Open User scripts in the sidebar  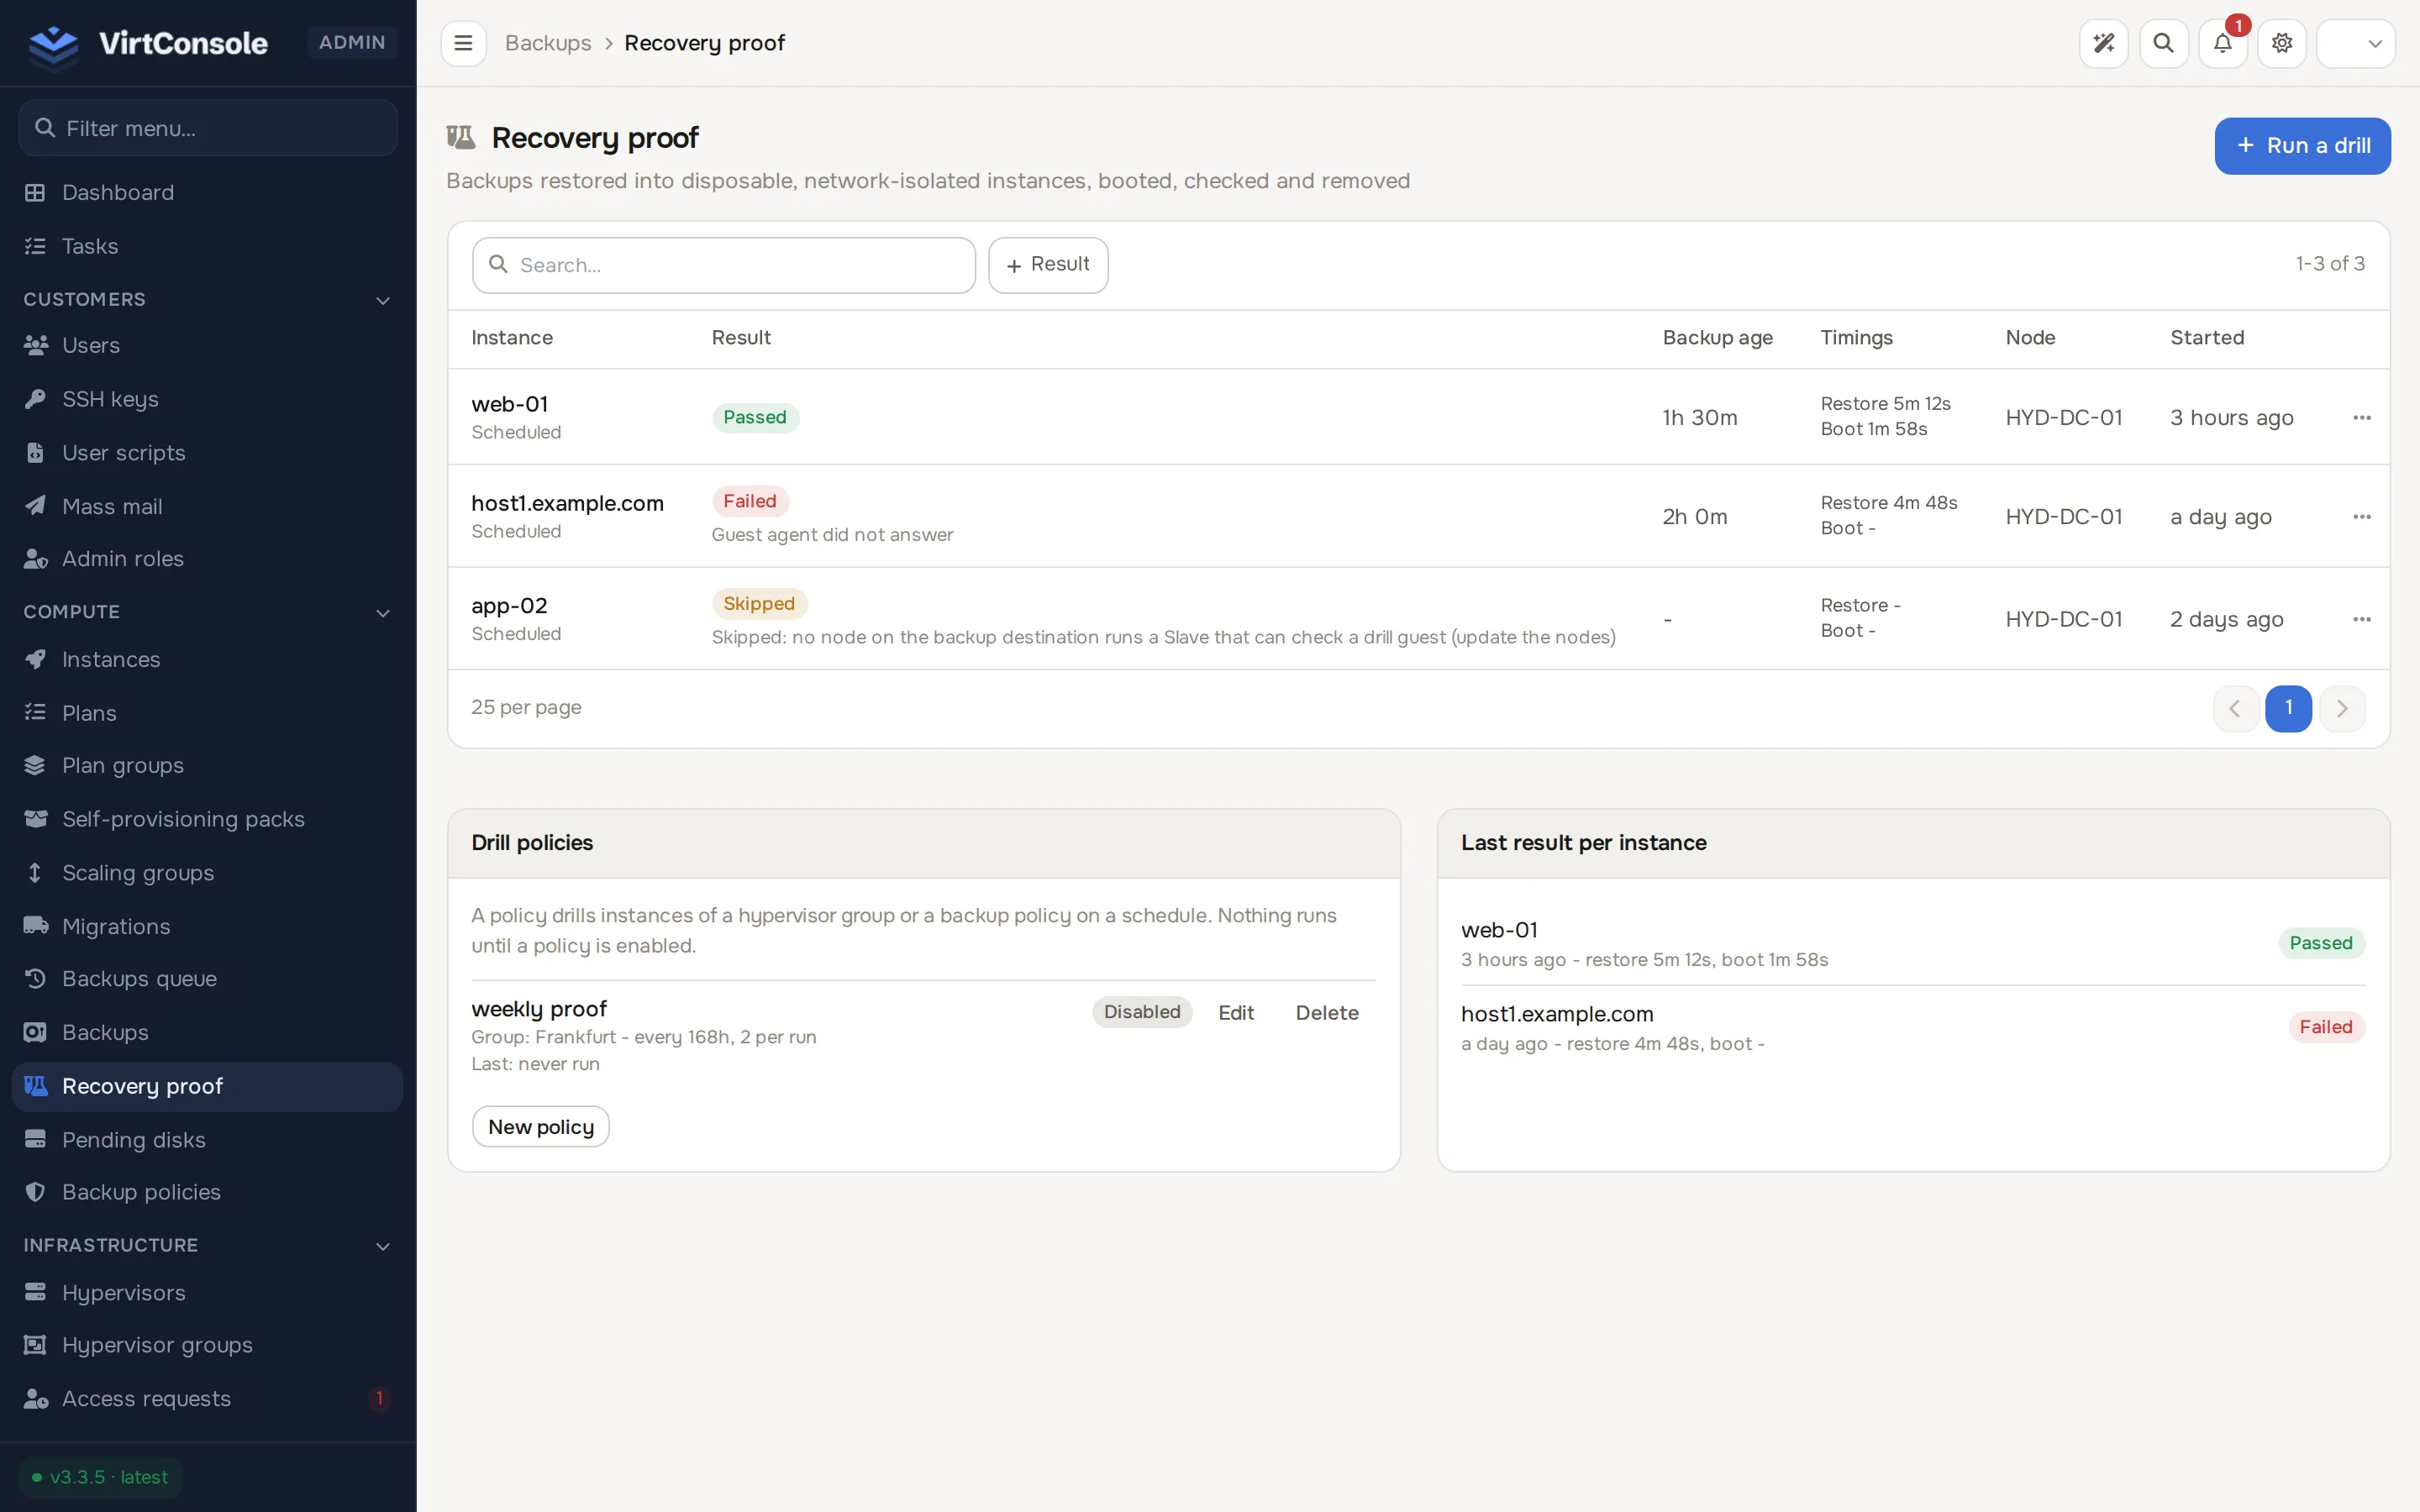tap(208, 453)
